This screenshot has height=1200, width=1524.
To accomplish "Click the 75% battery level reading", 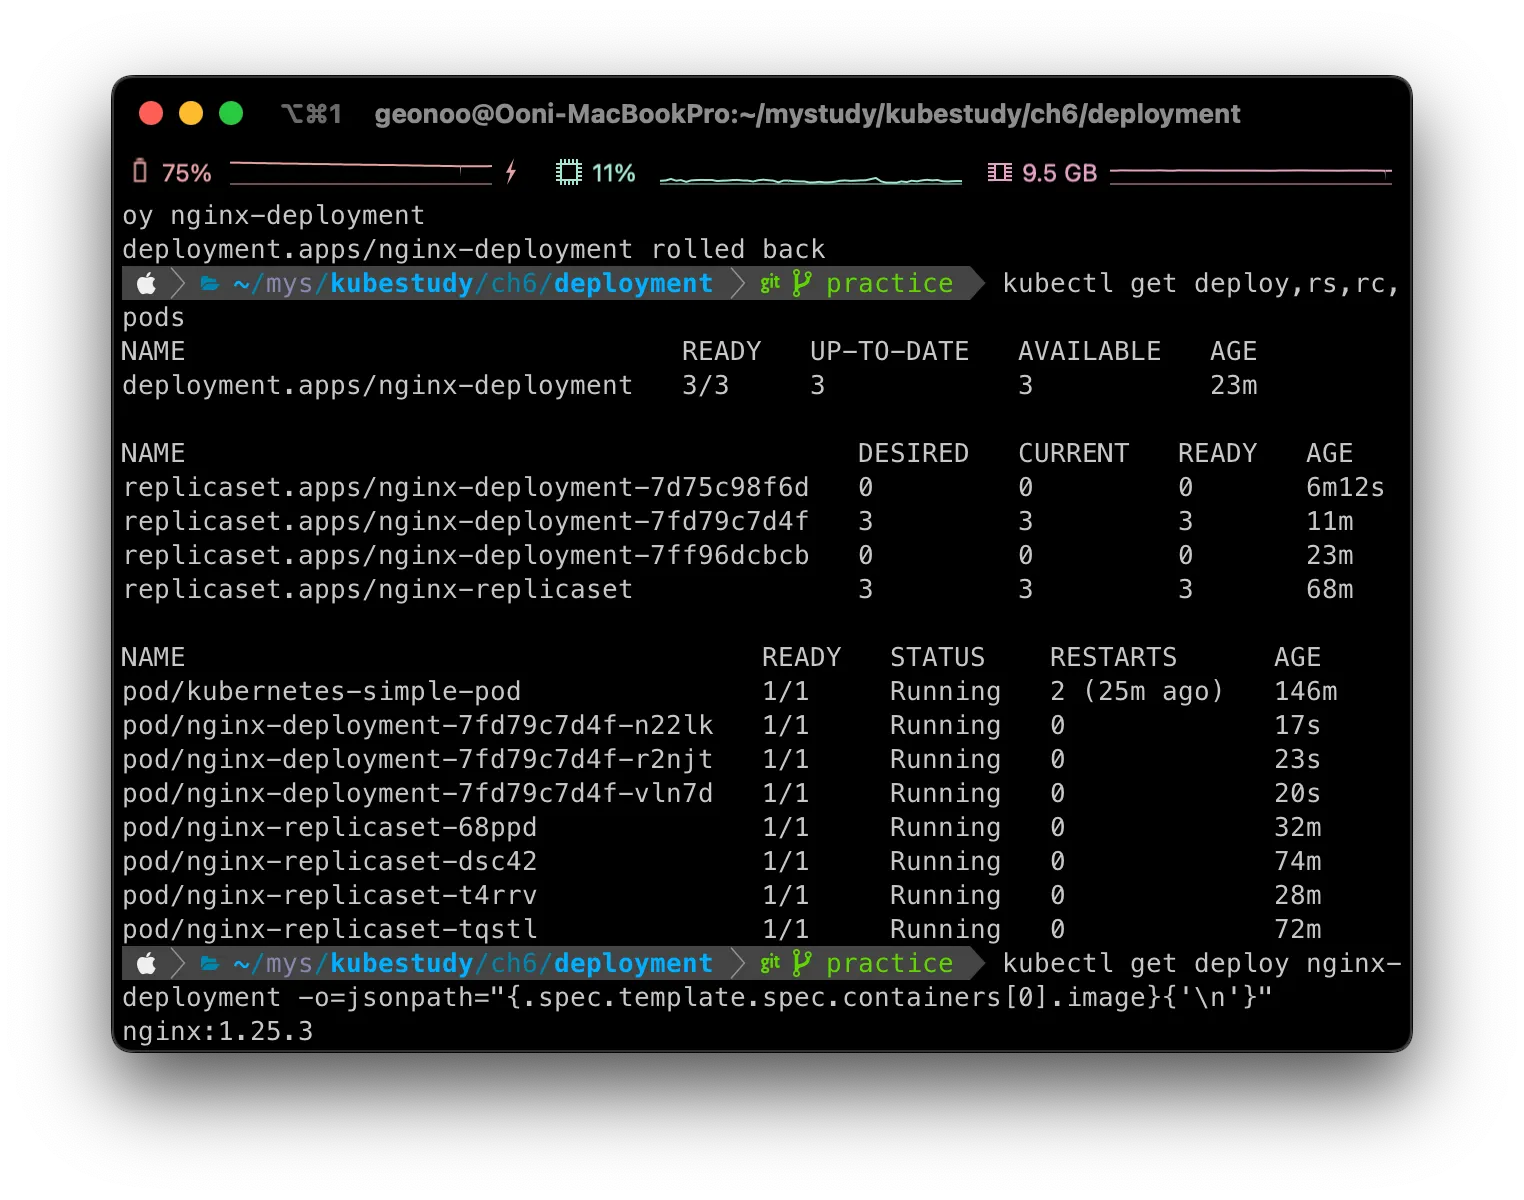I will (187, 173).
